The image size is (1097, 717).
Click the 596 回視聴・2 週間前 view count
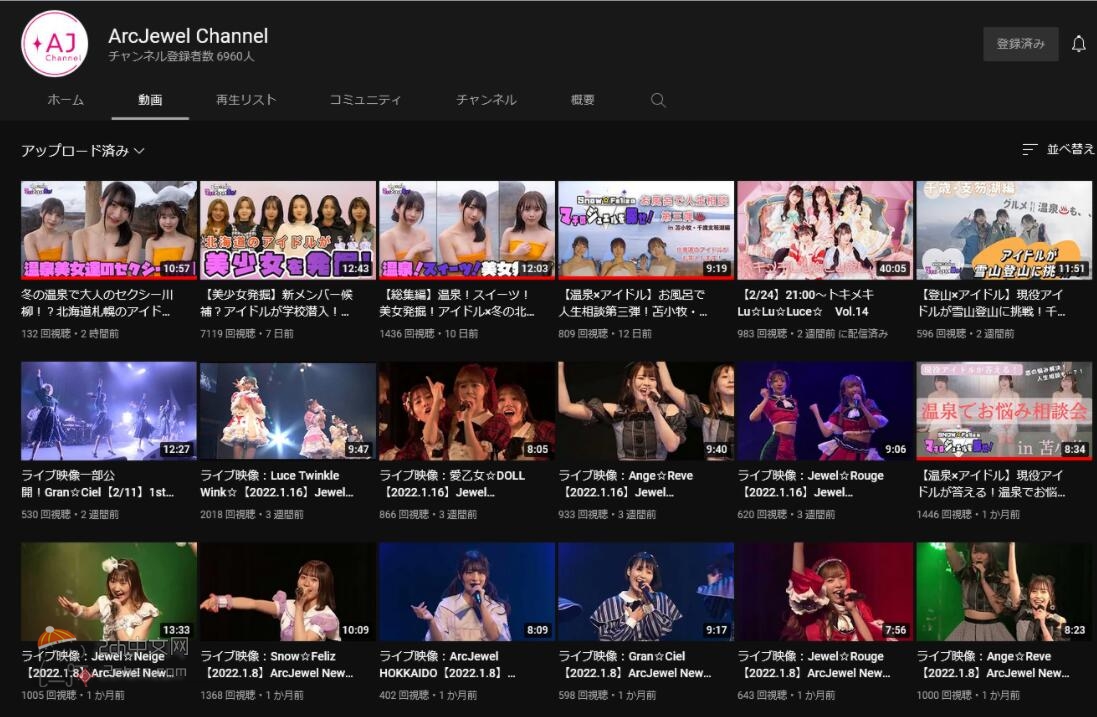965,334
